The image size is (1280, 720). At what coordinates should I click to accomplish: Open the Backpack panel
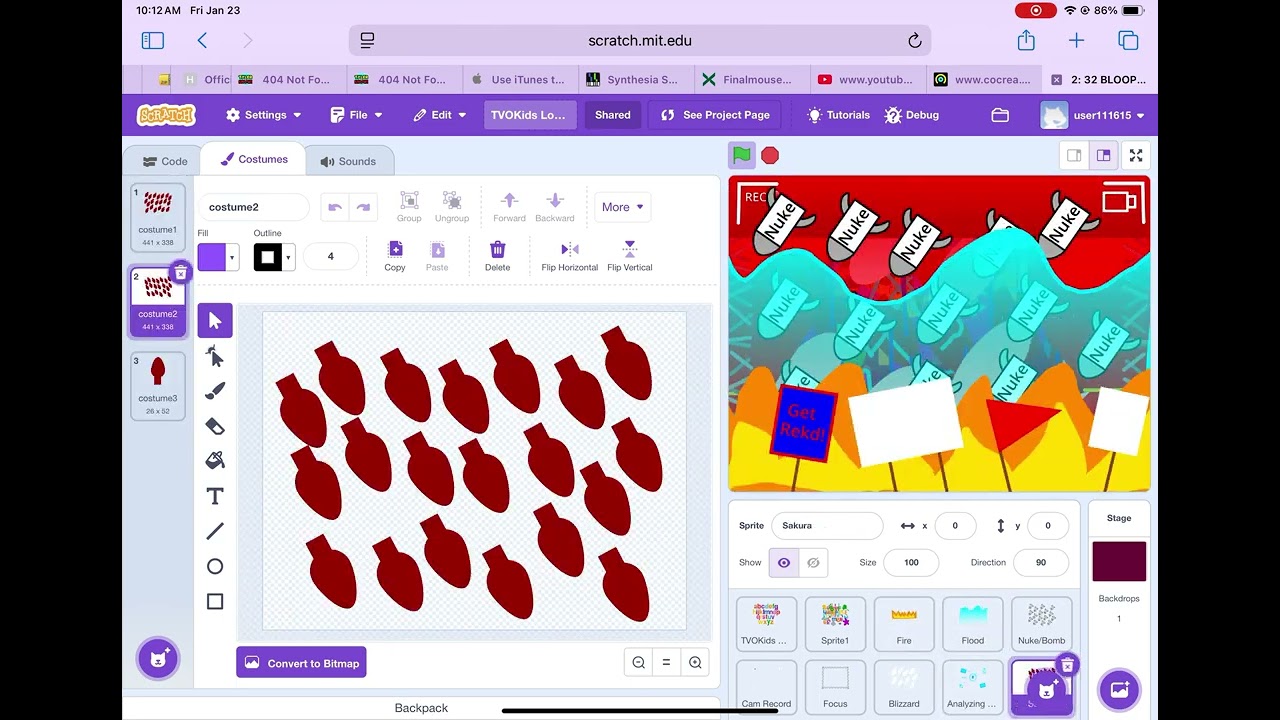coord(421,707)
